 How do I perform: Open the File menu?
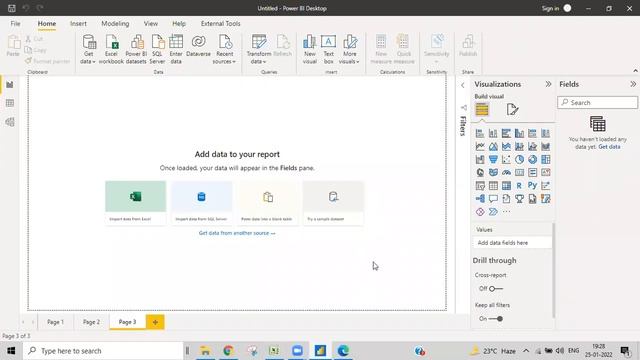click(16, 24)
